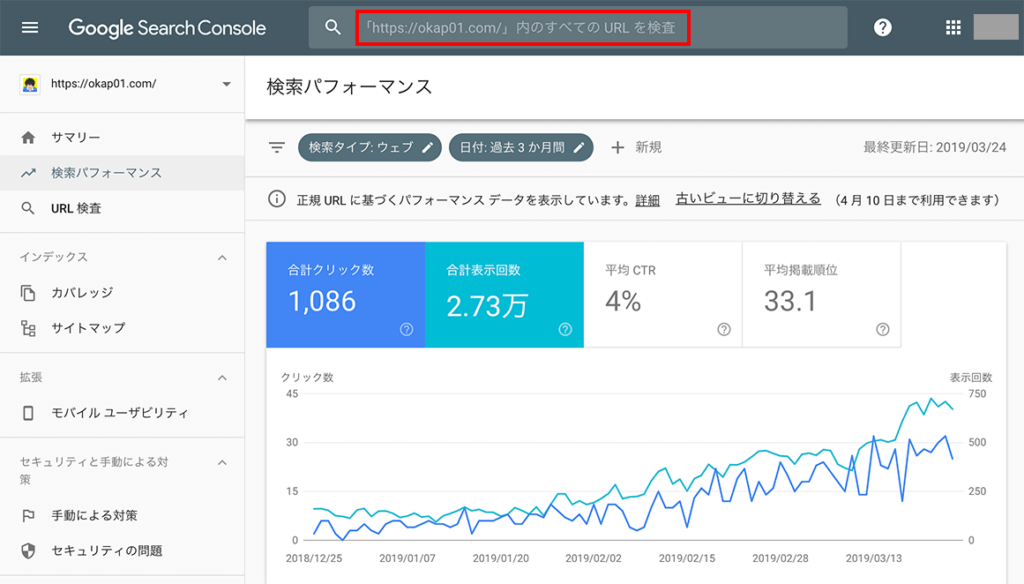Screen dimensions: 1024x584
Task: Click the search magnifier icon in top bar
Action: 333,27
